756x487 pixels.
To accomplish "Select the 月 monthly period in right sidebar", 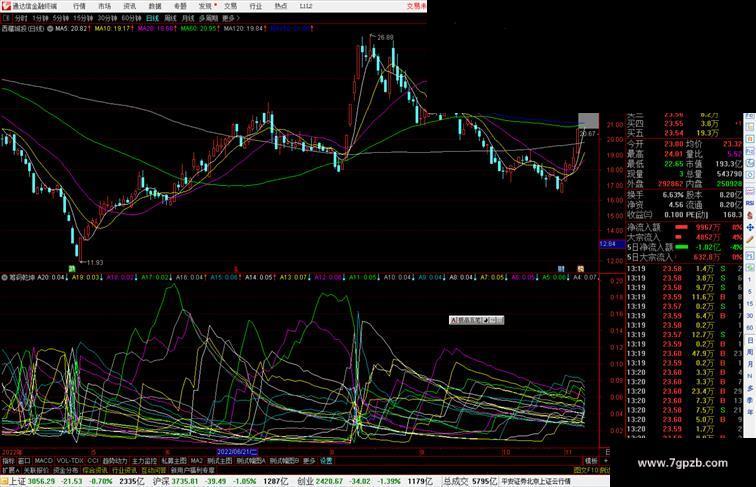I will pyautogui.click(x=750, y=364).
